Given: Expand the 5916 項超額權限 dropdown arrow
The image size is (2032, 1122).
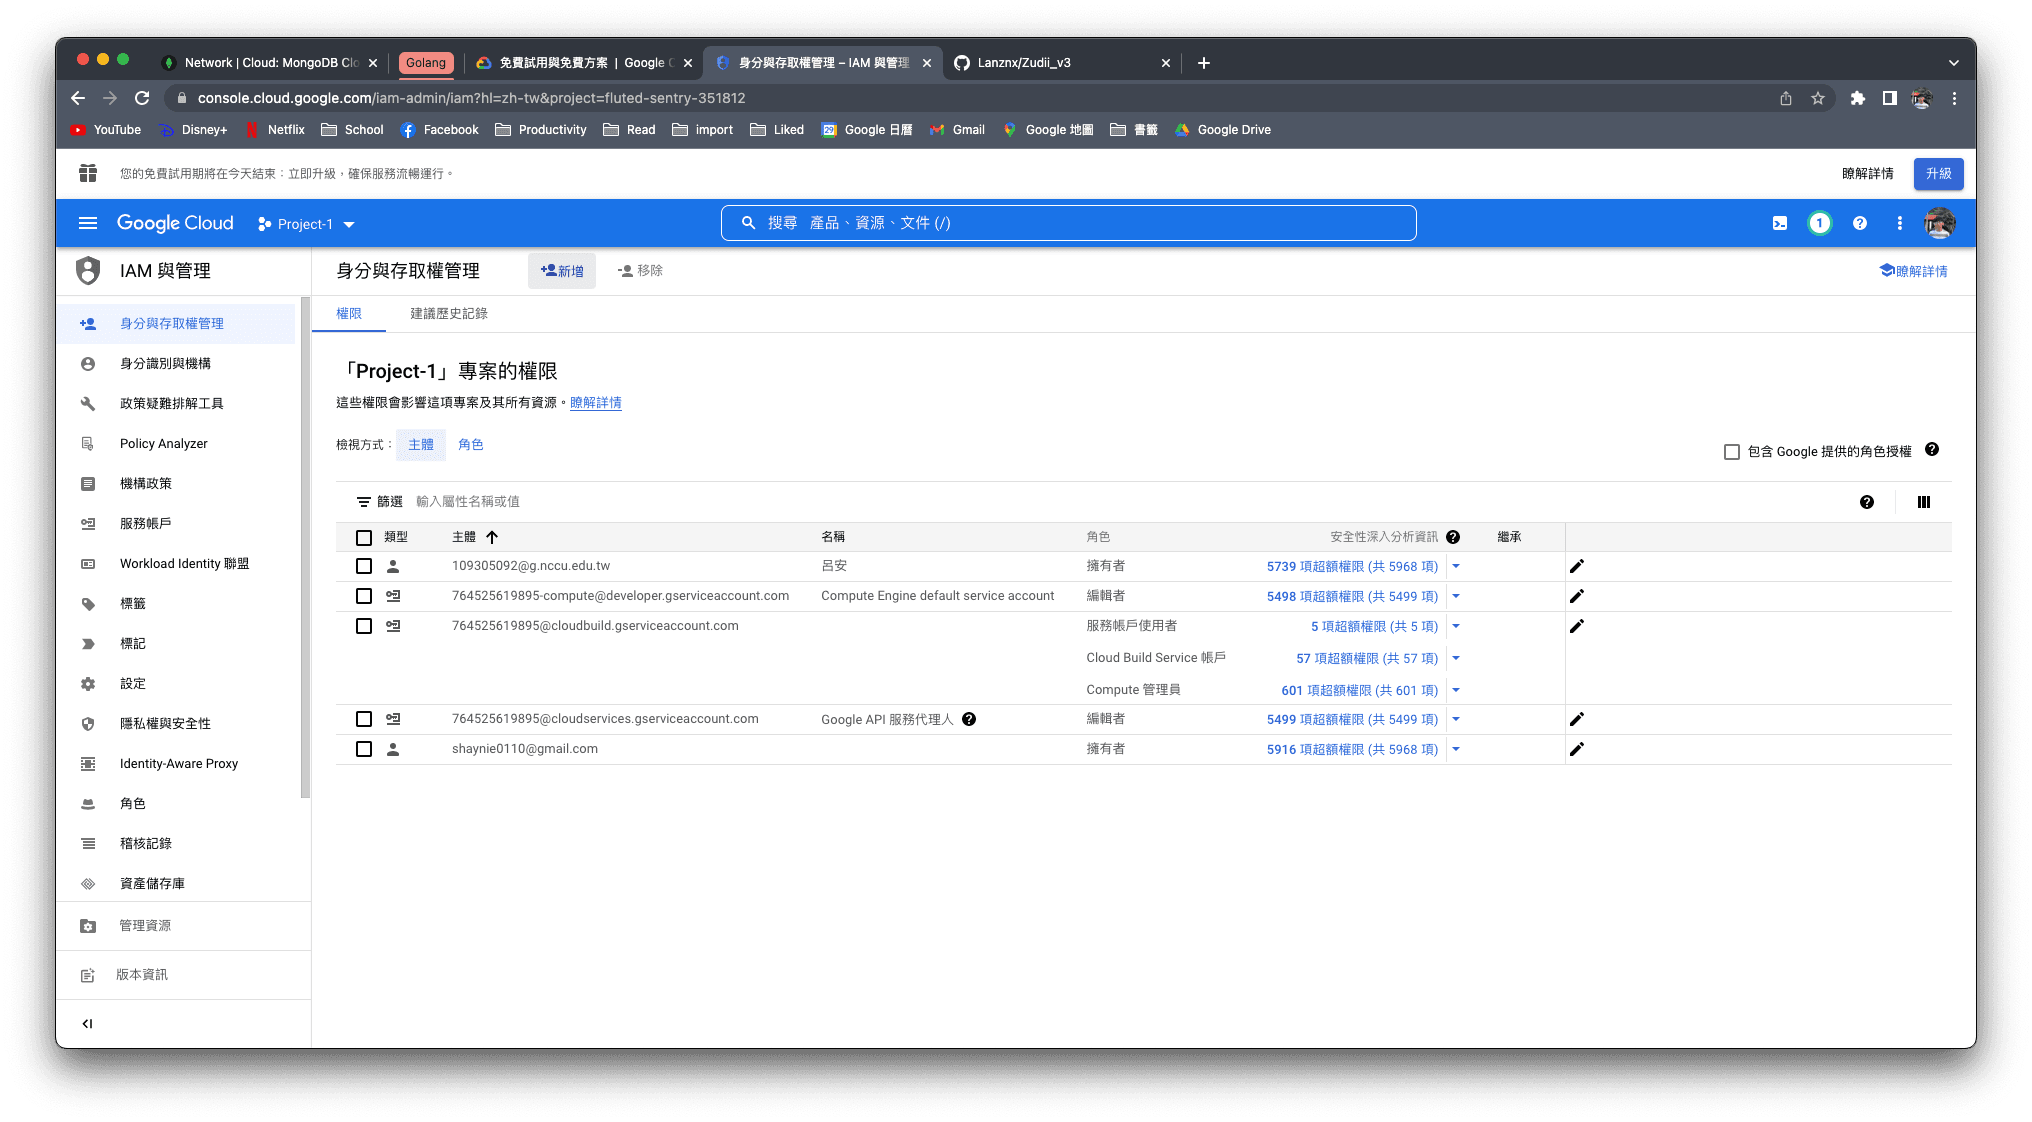Looking at the screenshot, I should click(1456, 749).
